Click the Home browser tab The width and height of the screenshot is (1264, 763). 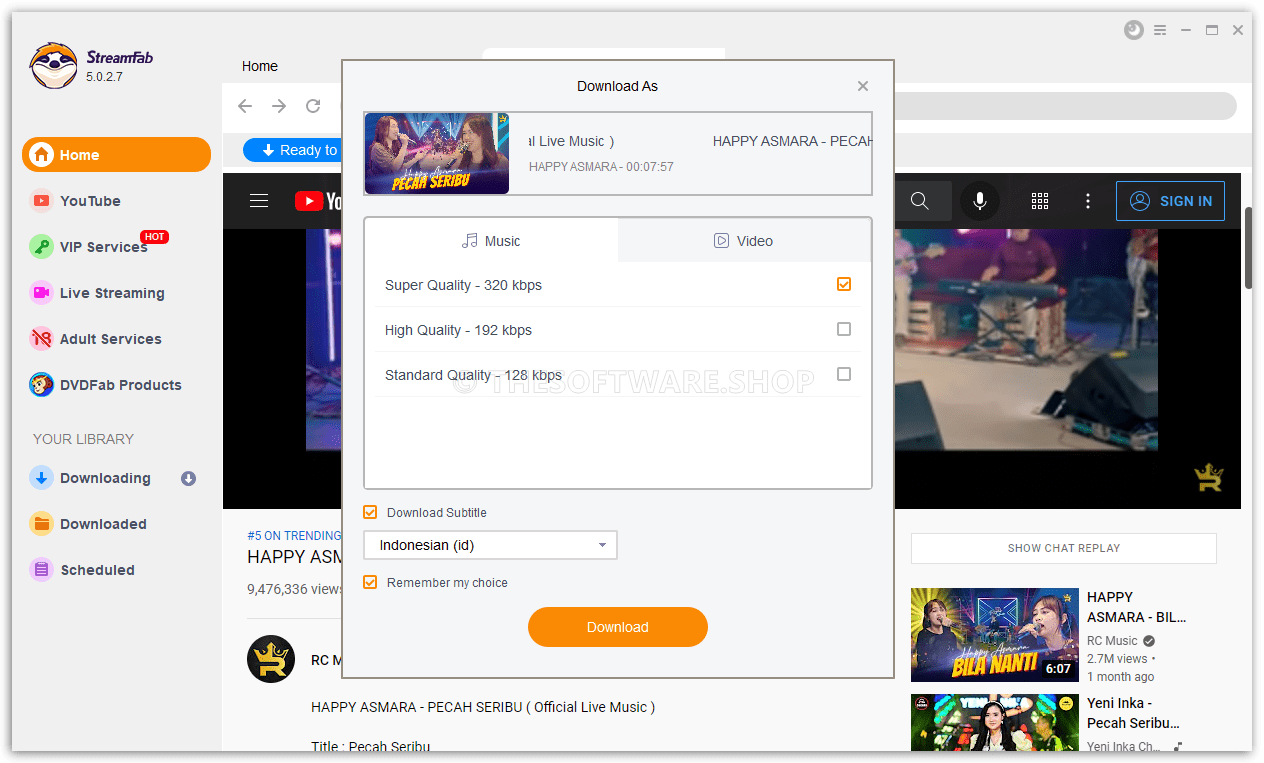click(260, 66)
